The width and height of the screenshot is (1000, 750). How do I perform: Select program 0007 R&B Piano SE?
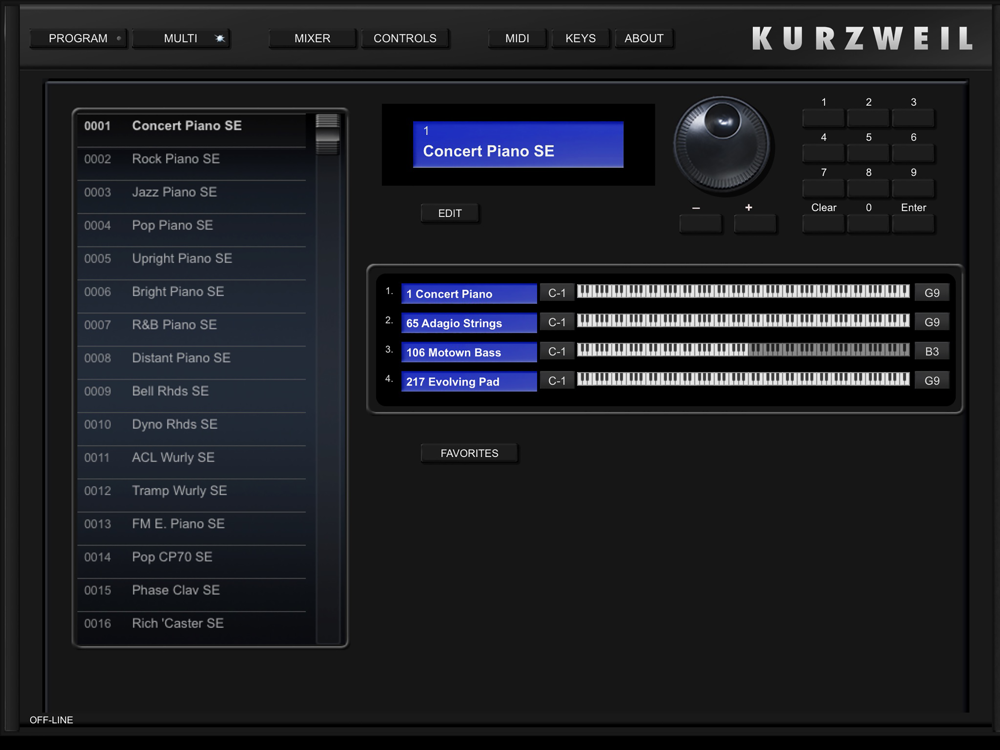tap(191, 330)
